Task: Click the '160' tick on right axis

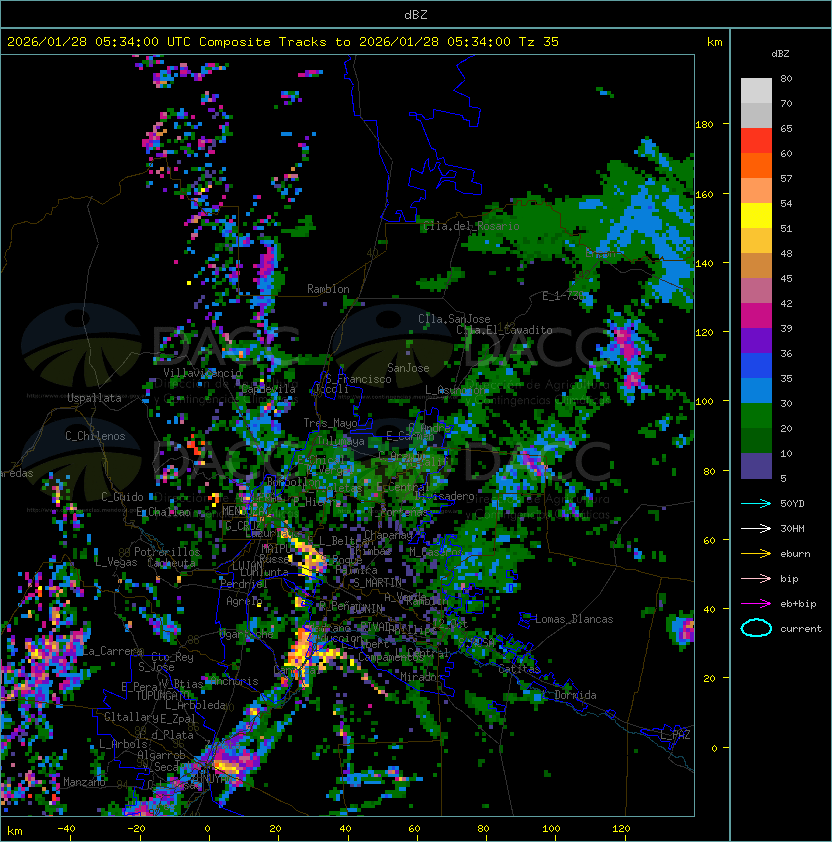Action: [704, 194]
